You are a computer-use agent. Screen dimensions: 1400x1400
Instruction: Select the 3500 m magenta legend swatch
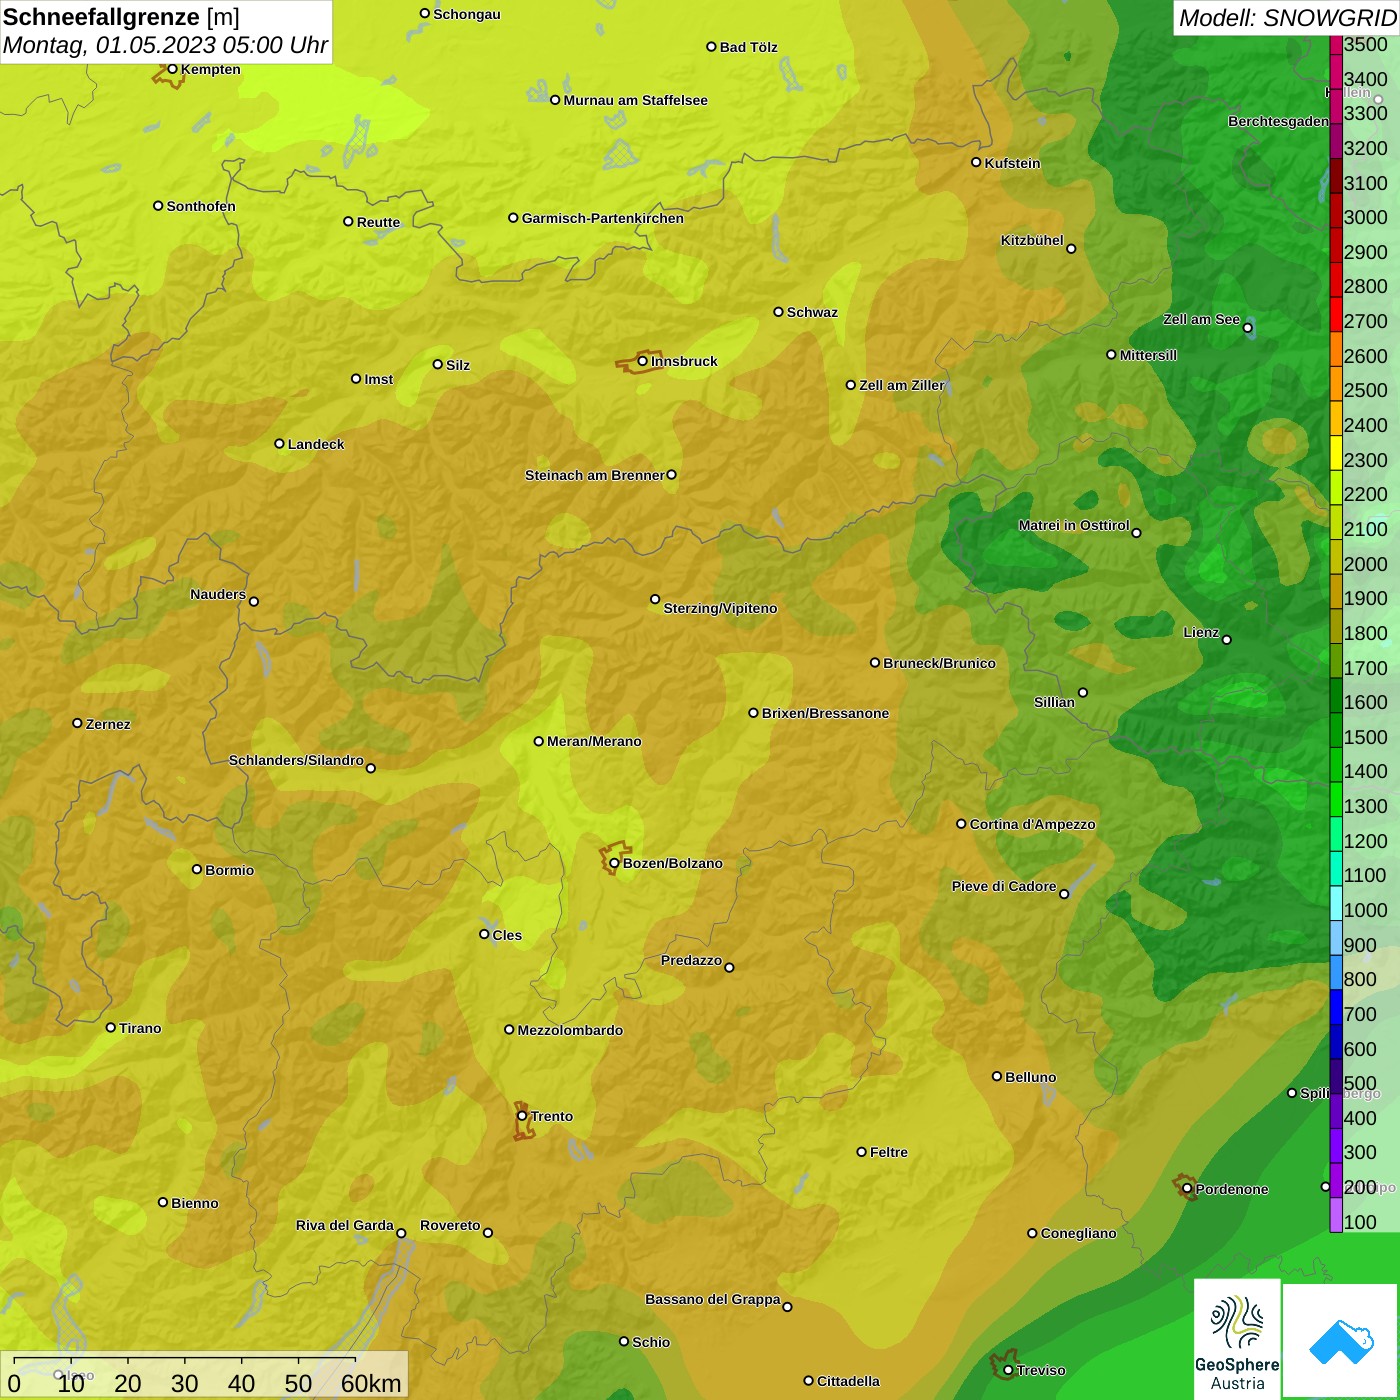pos(1336,45)
